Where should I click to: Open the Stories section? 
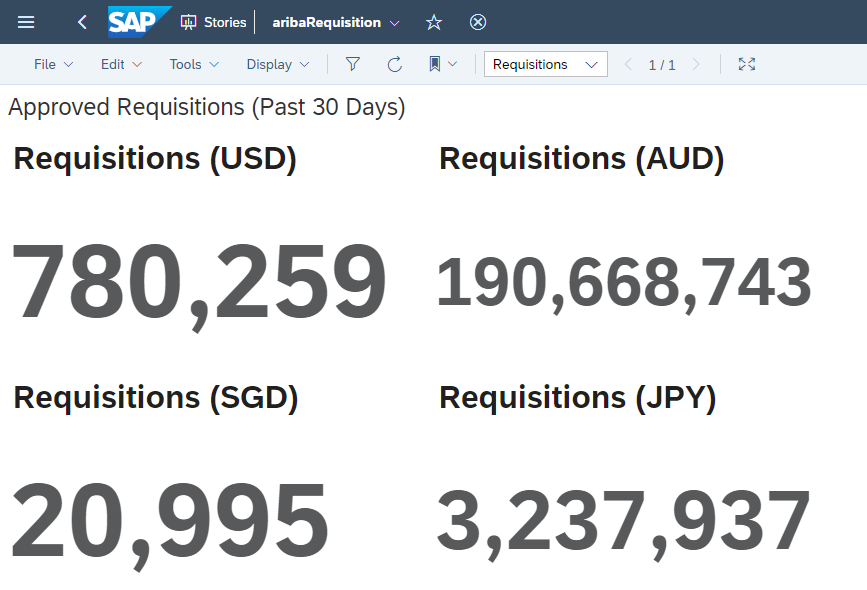point(213,22)
